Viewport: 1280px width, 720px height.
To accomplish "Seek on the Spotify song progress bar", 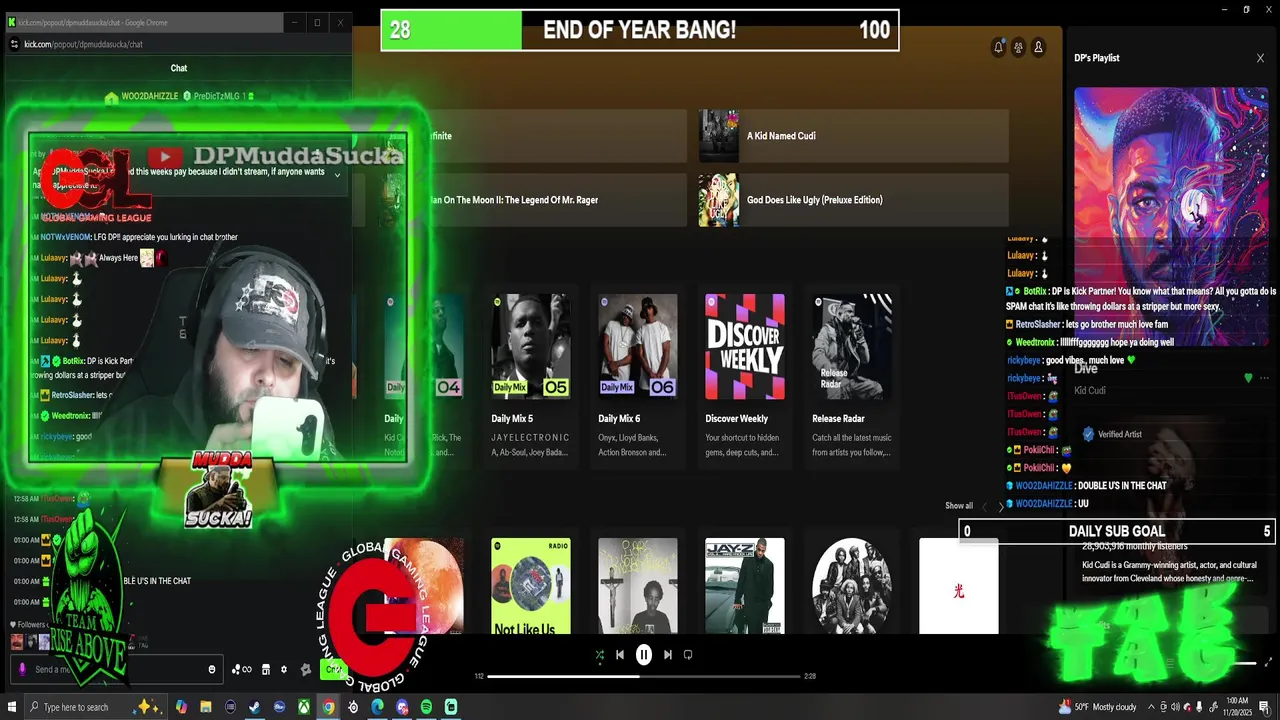I will [644, 676].
